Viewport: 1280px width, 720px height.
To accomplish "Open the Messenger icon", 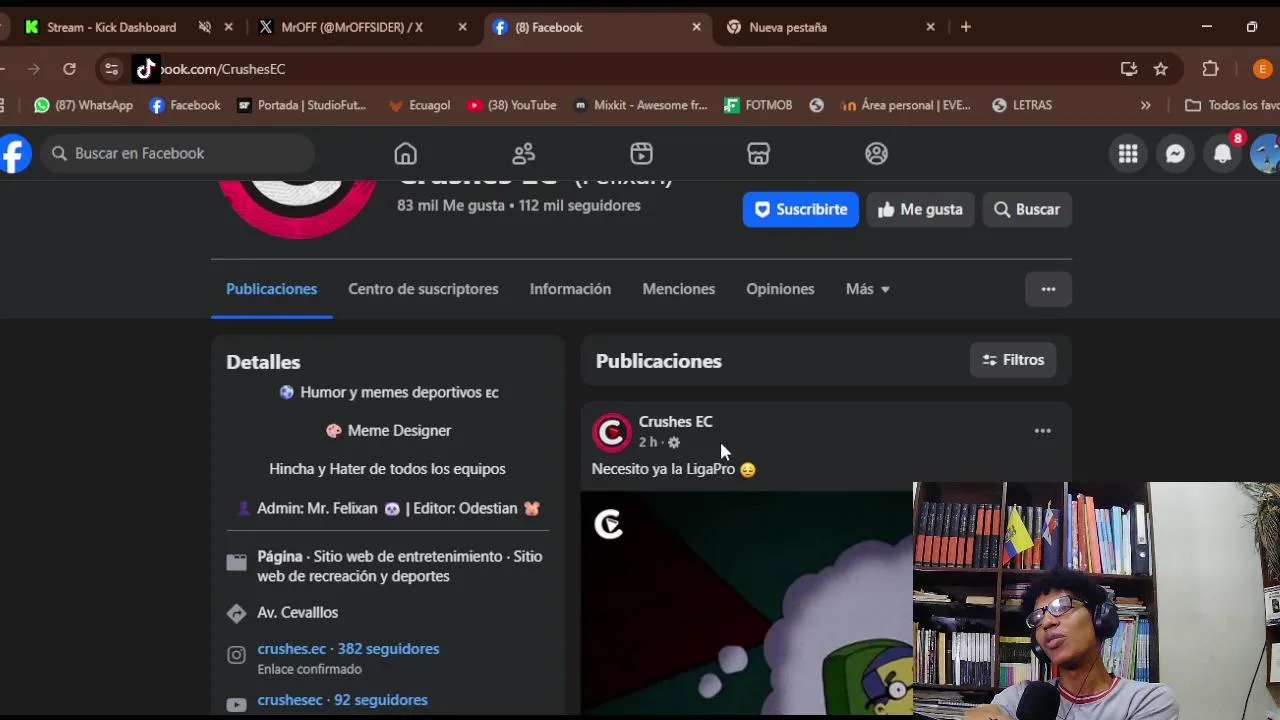I will (1175, 153).
